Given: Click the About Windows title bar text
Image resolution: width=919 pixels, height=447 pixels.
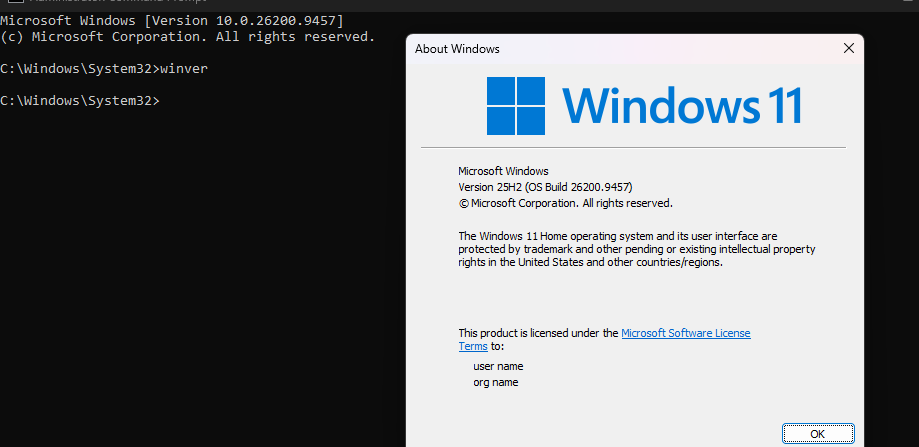Looking at the screenshot, I should pos(457,49).
